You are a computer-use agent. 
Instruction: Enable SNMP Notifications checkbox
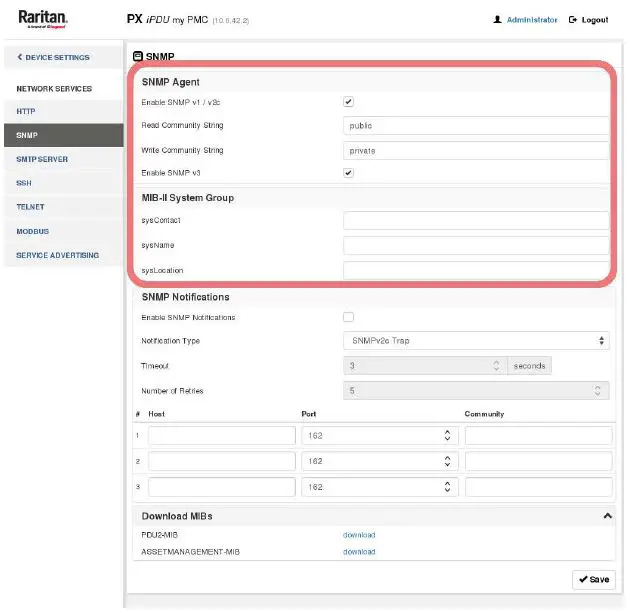348,317
